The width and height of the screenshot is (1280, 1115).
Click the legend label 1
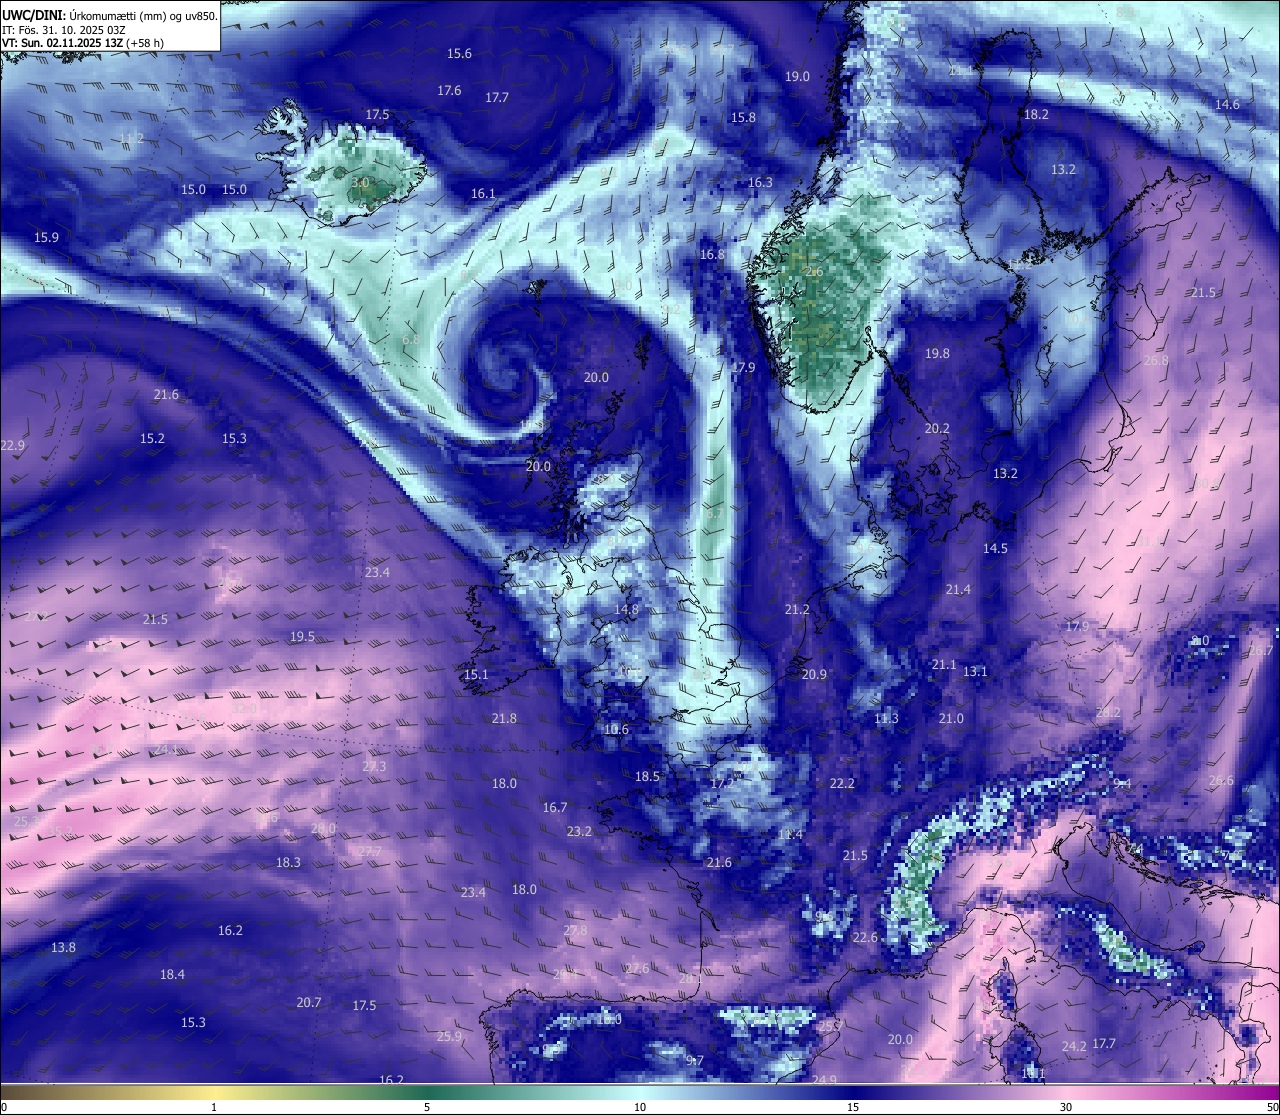point(214,1107)
